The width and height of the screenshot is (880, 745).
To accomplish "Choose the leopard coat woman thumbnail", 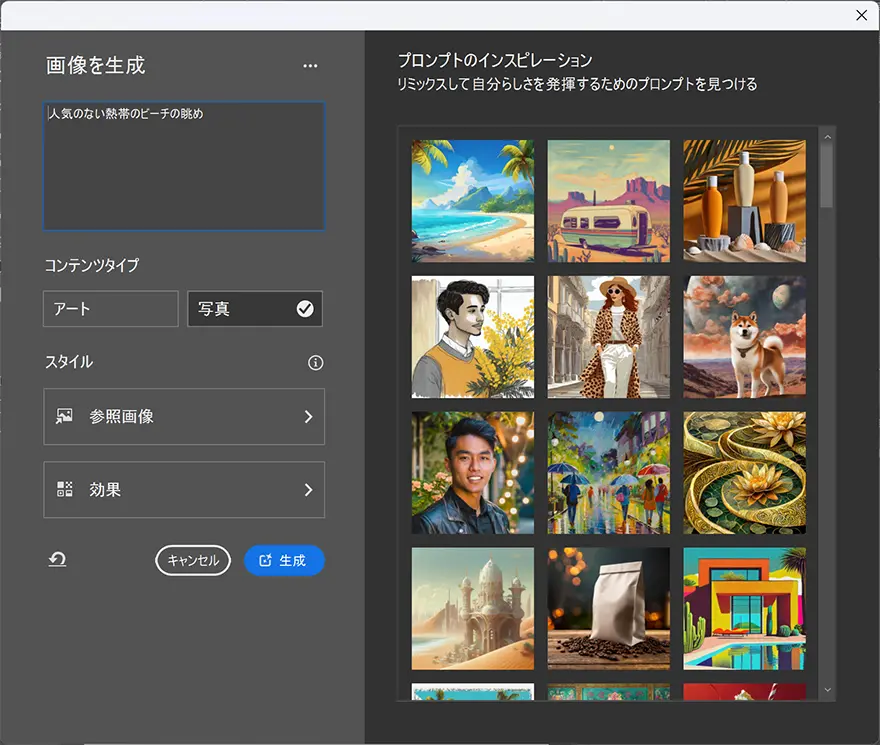I will [608, 337].
